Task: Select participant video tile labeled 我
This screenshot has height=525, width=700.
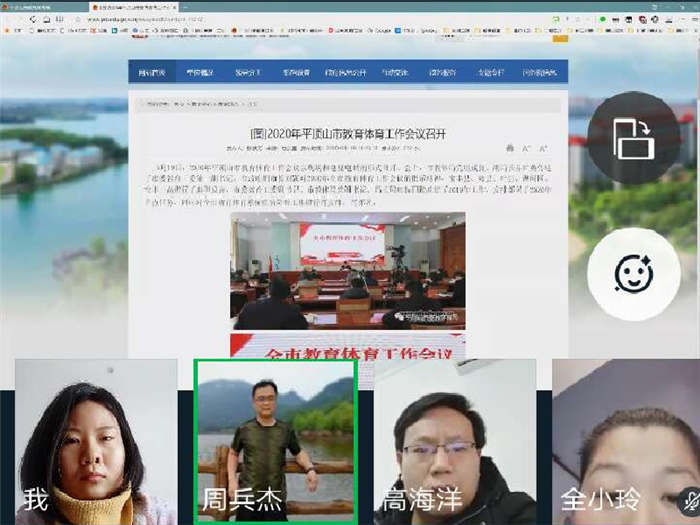Action: click(96, 442)
